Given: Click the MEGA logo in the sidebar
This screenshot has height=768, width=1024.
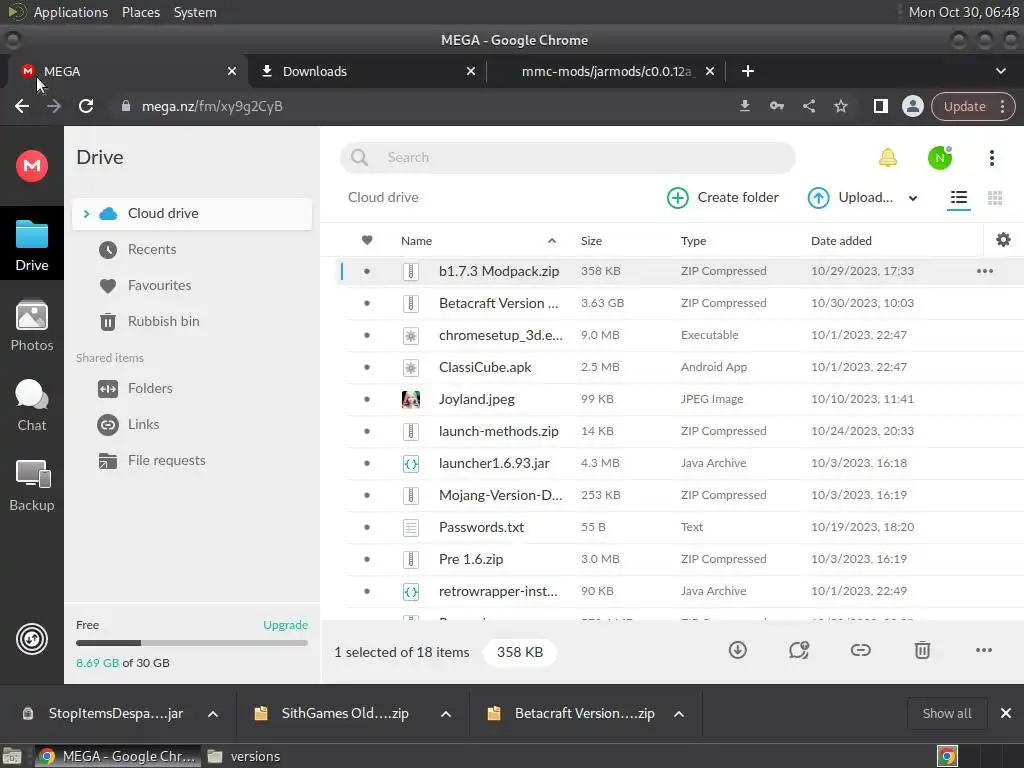Looking at the screenshot, I should [31, 165].
